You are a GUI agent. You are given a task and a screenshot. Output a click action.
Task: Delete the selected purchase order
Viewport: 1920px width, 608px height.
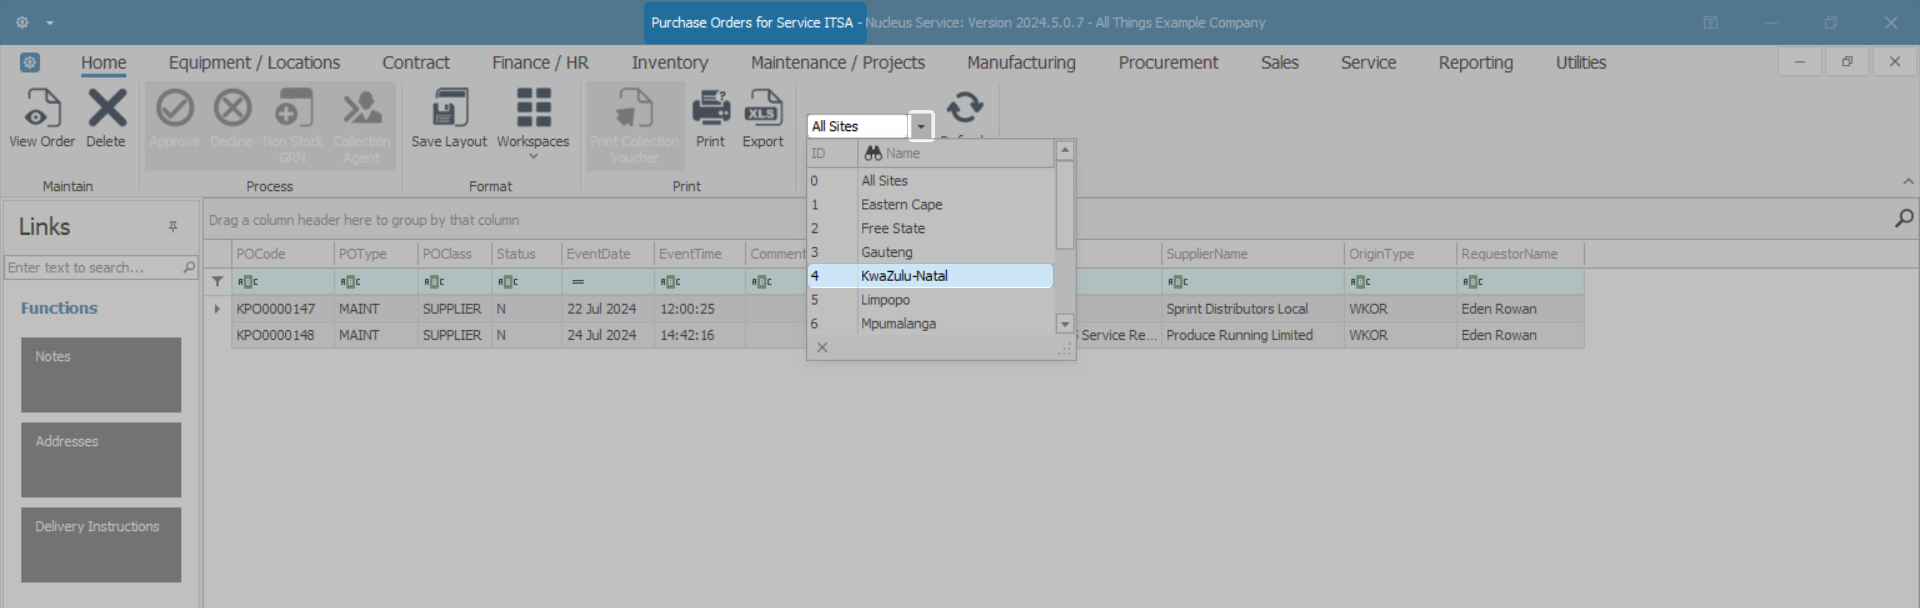pyautogui.click(x=106, y=110)
